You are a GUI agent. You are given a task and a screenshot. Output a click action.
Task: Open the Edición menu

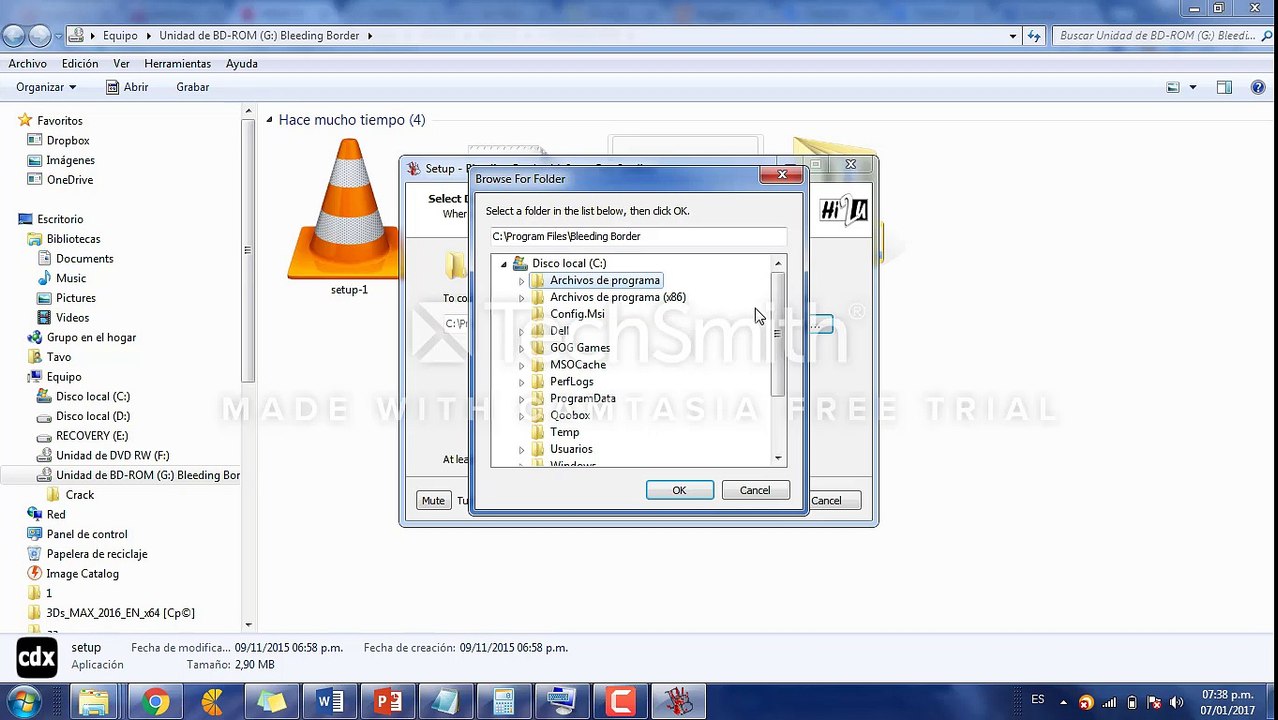80,63
